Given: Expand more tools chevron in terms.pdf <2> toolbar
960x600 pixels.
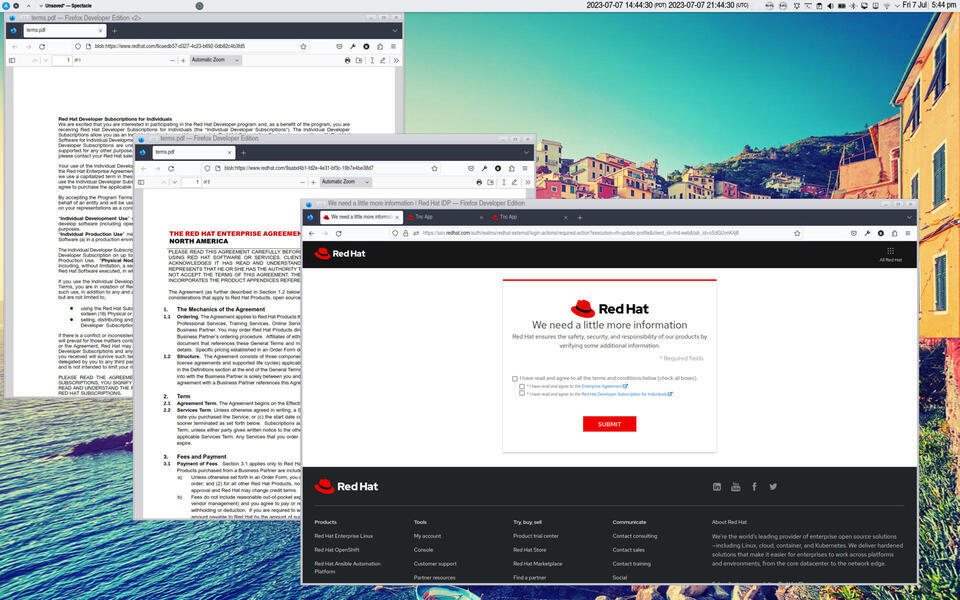Looking at the screenshot, I should (396, 61).
